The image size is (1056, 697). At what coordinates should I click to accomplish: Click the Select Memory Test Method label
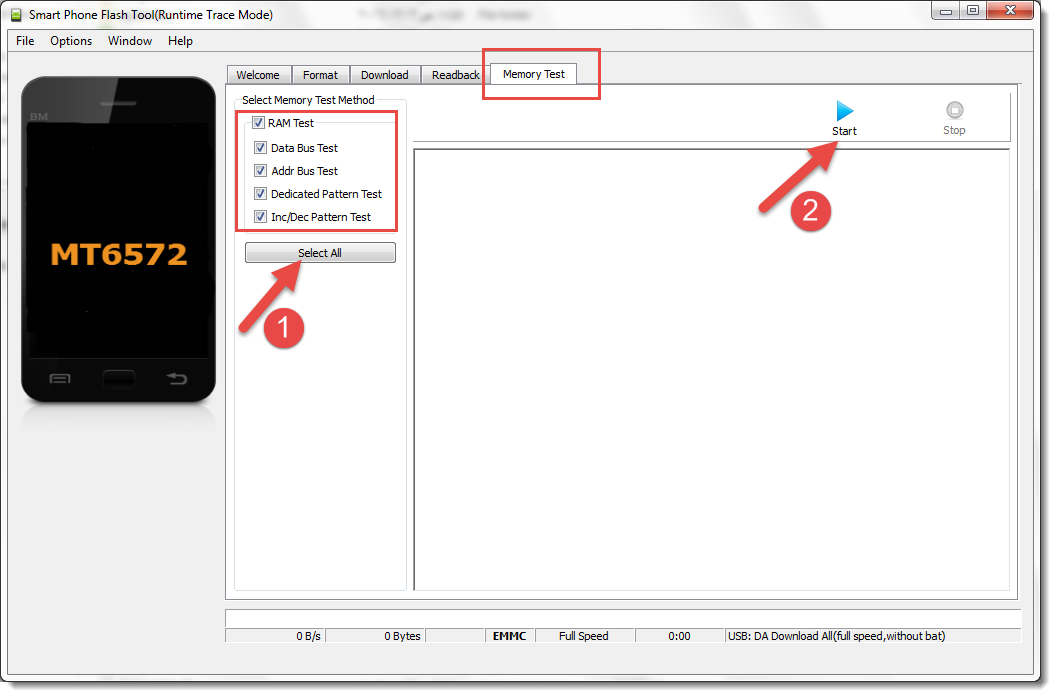click(x=308, y=100)
